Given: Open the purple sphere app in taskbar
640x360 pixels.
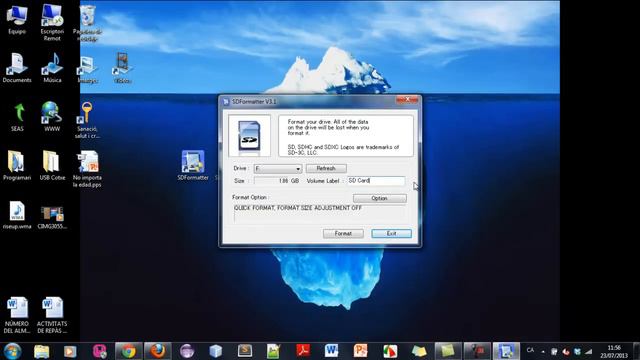Looking at the screenshot, I should (x=187, y=351).
